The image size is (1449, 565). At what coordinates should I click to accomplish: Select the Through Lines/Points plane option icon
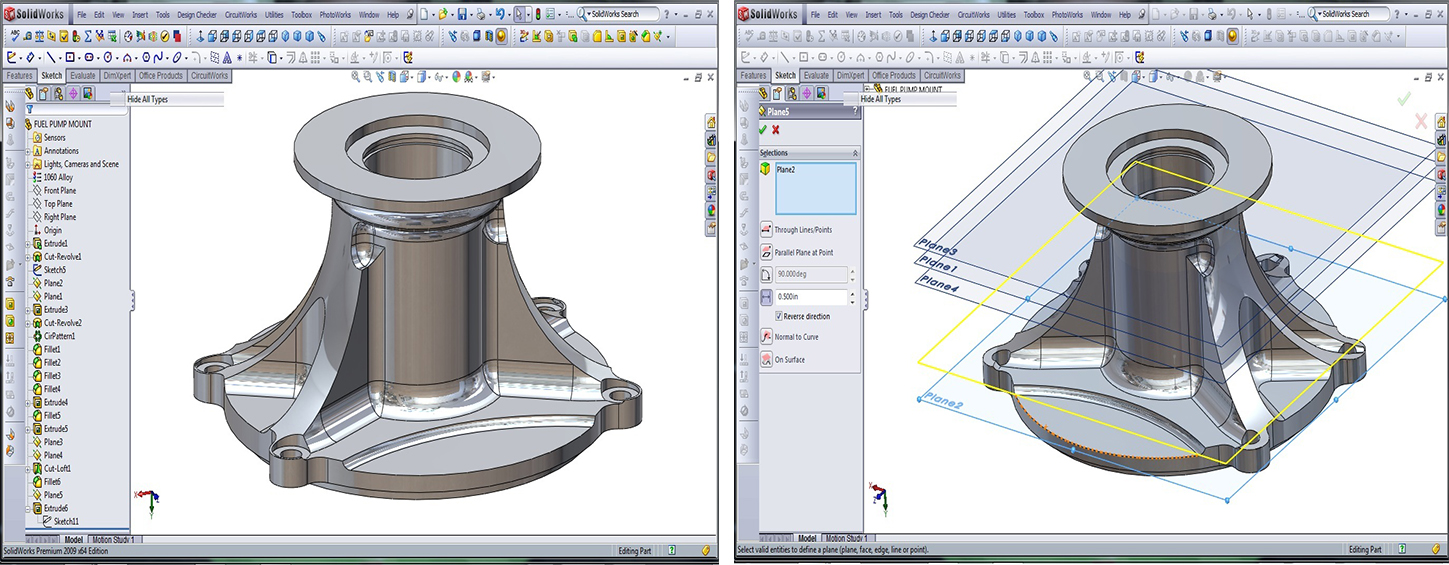(766, 230)
